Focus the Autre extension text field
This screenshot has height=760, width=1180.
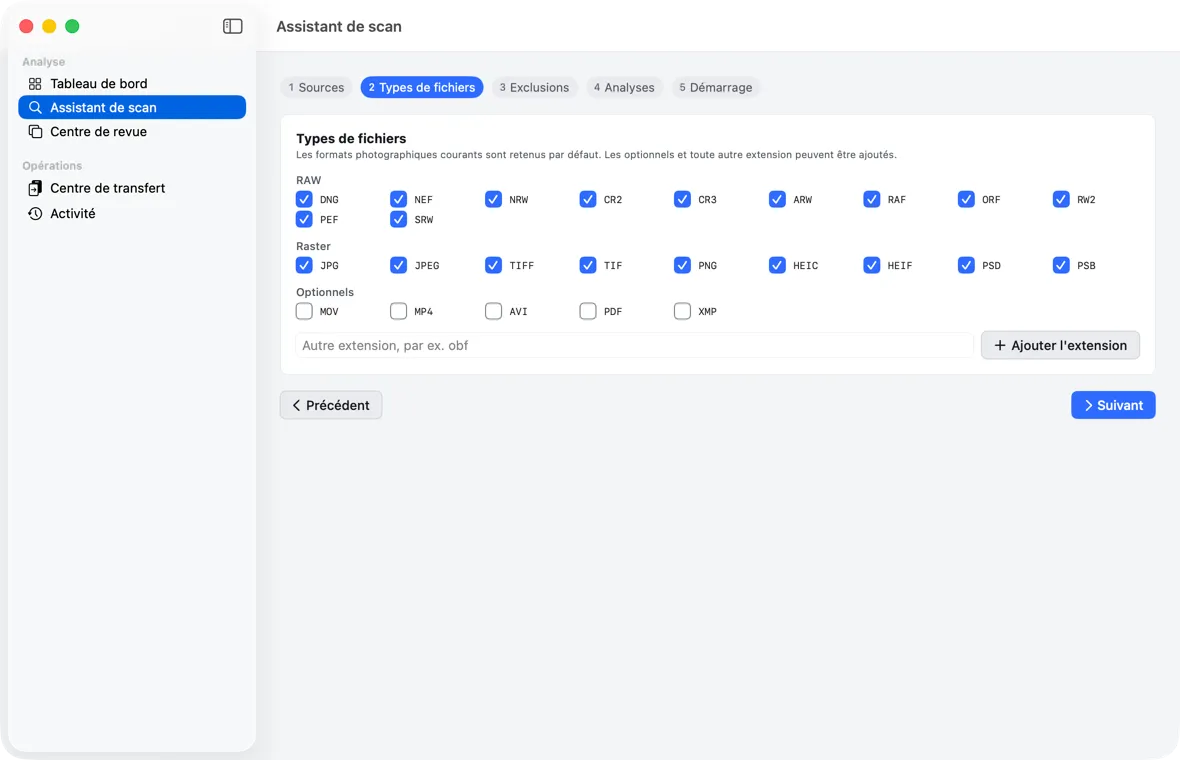pyautogui.click(x=634, y=345)
